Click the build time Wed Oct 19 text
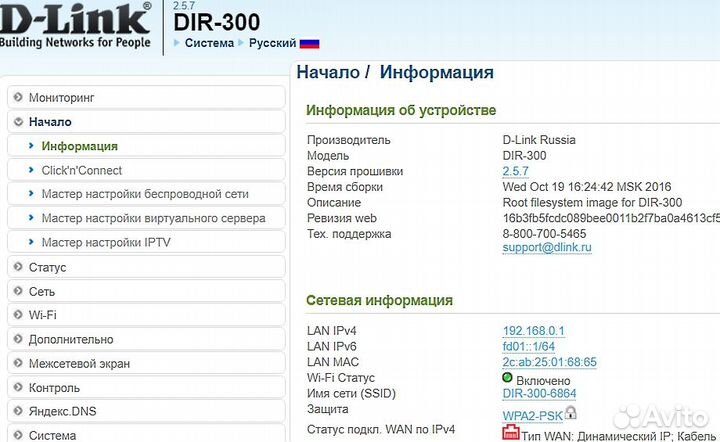The image size is (720, 442). 587,187
